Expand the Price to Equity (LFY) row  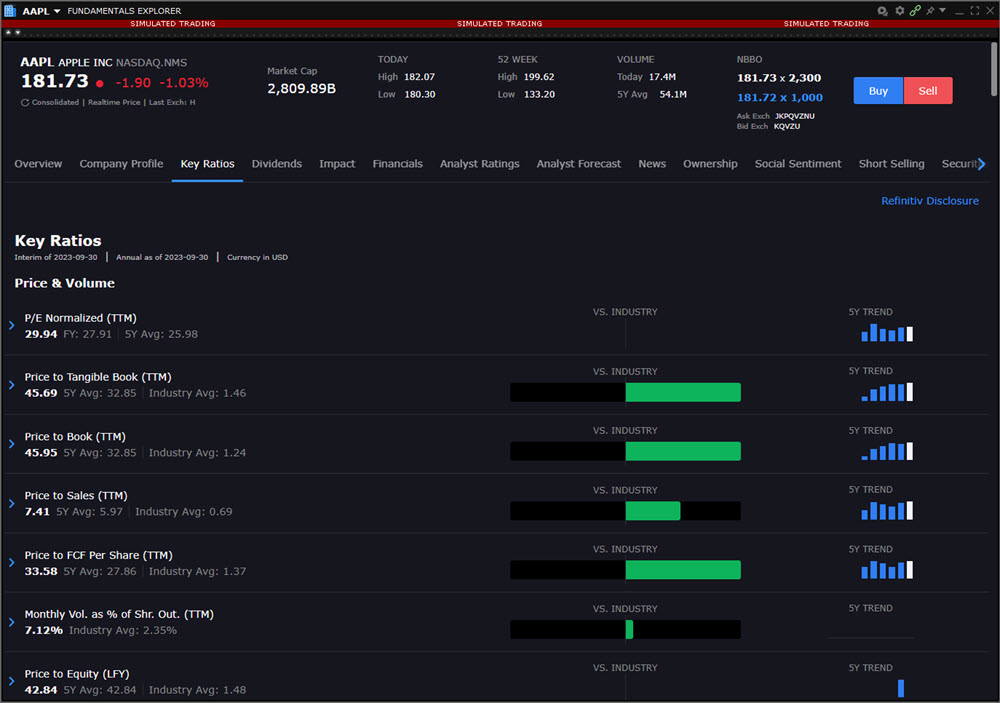pos(11,681)
